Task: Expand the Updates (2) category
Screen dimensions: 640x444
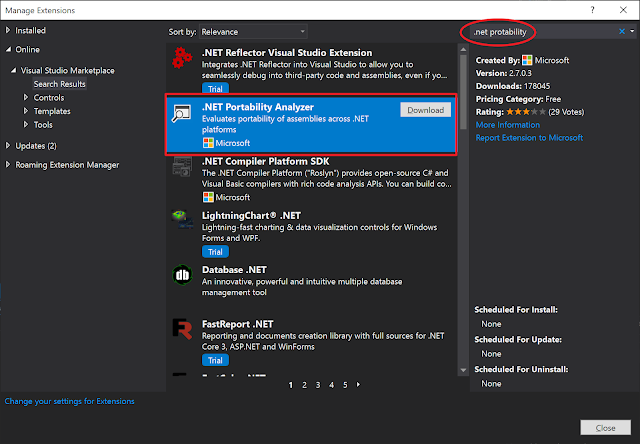Action: coord(8,146)
